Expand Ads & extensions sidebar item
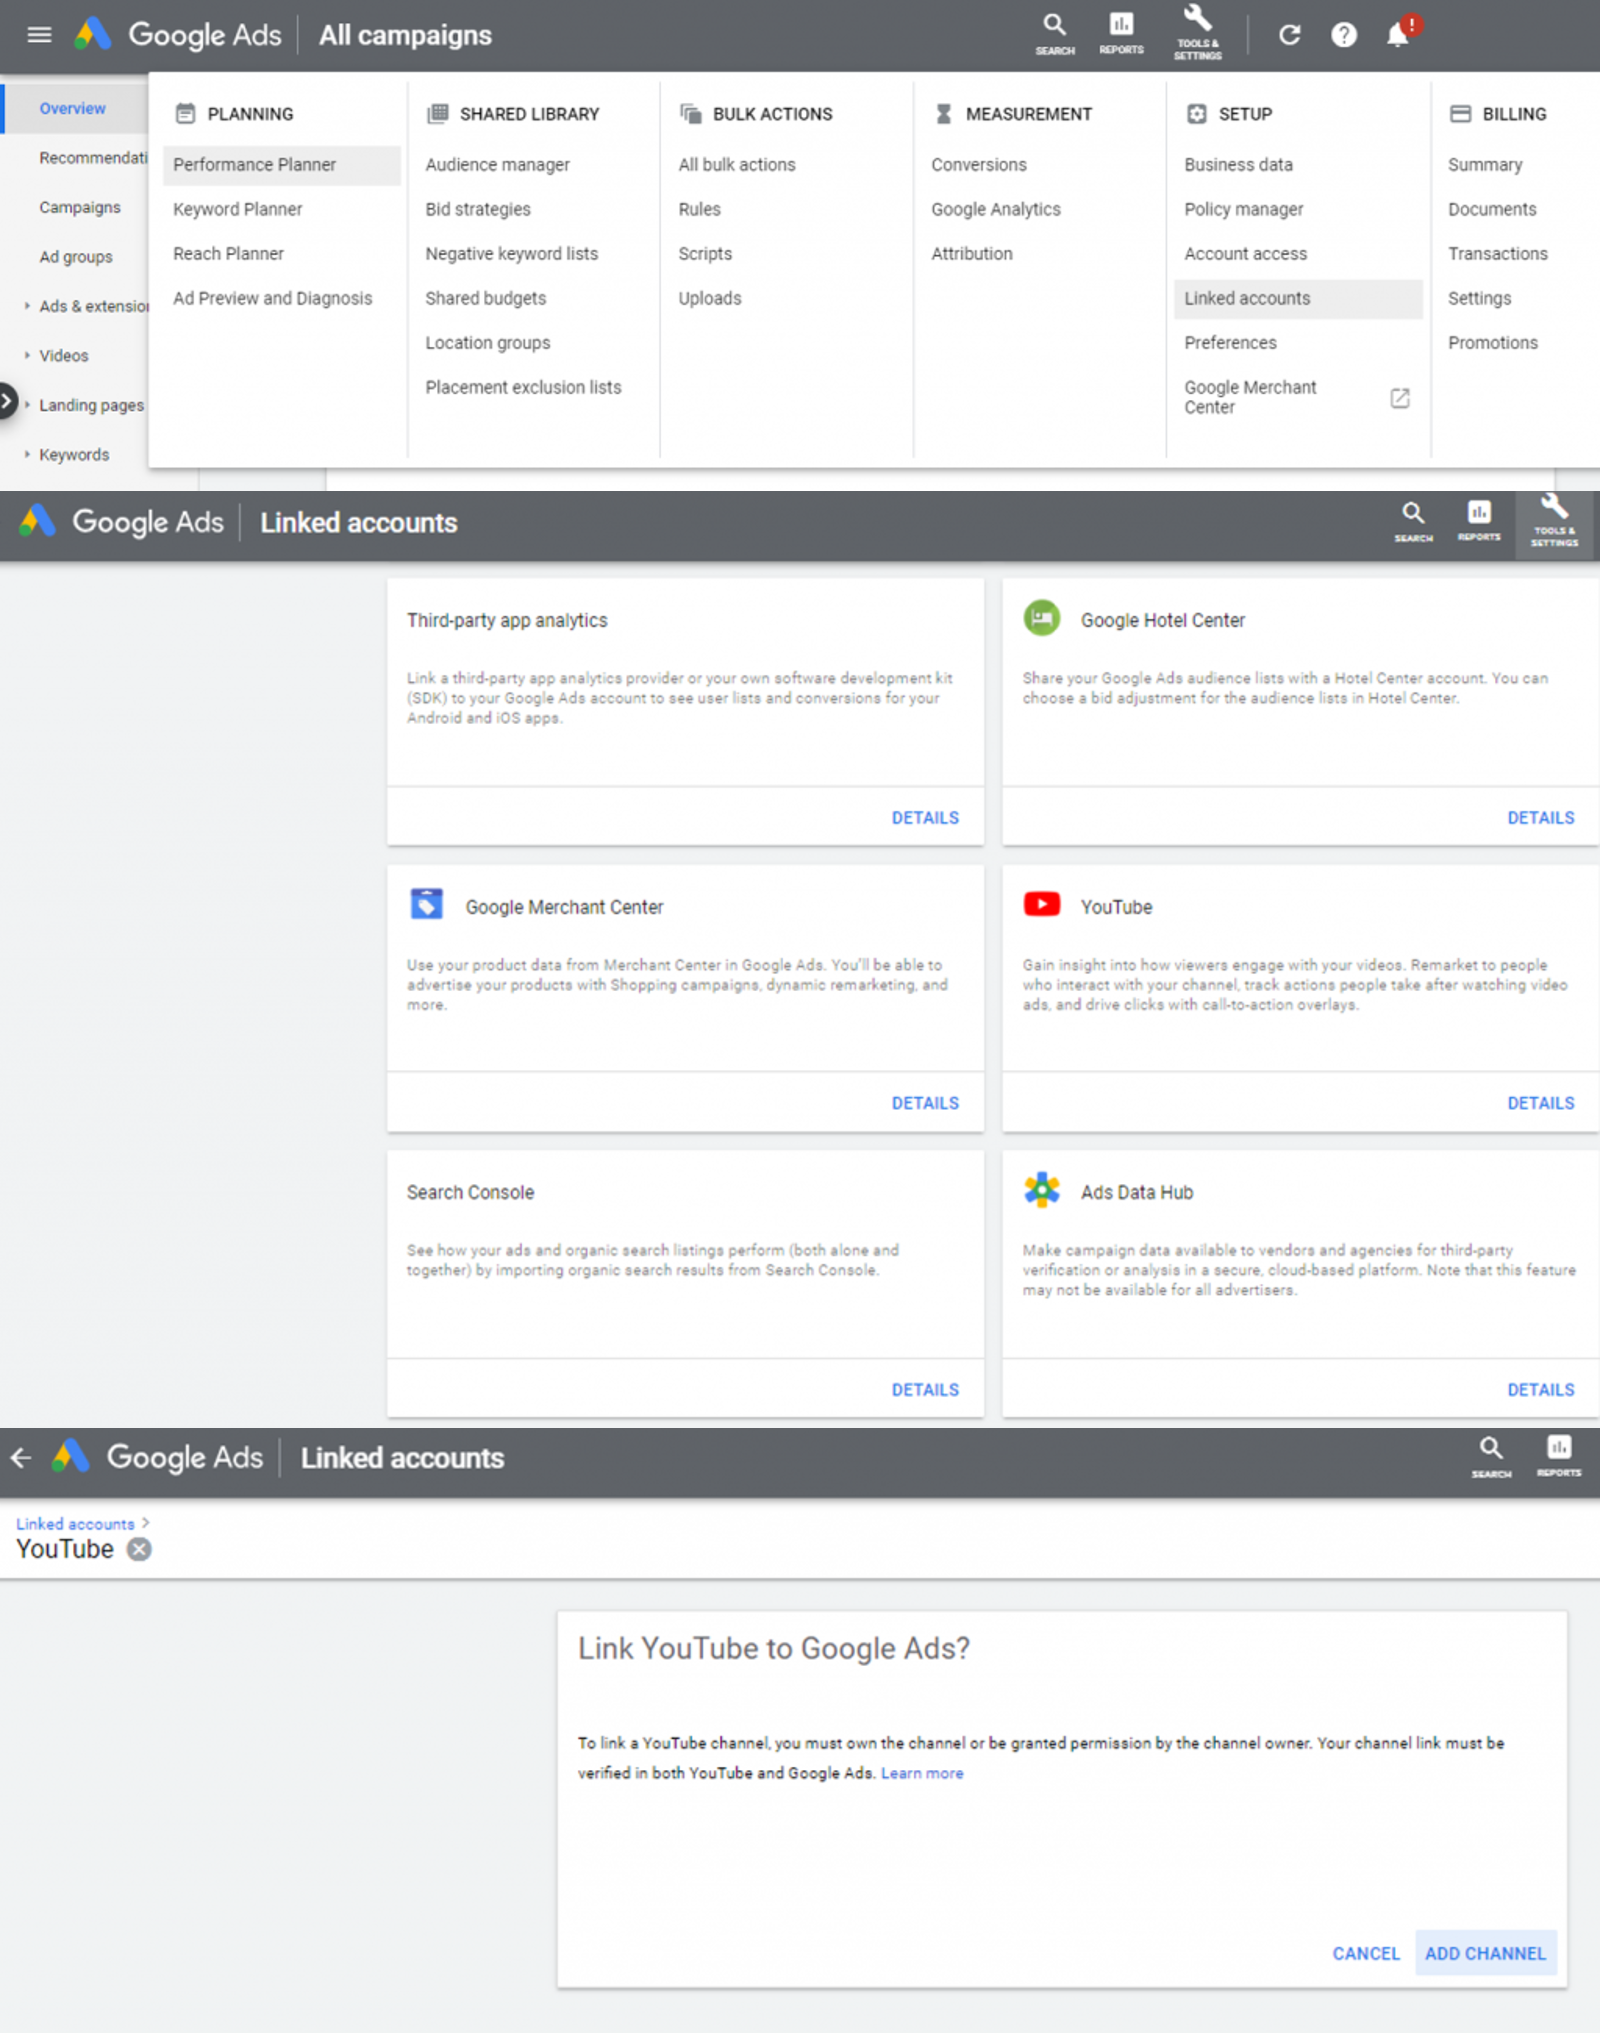The image size is (1600, 2033). (27, 306)
